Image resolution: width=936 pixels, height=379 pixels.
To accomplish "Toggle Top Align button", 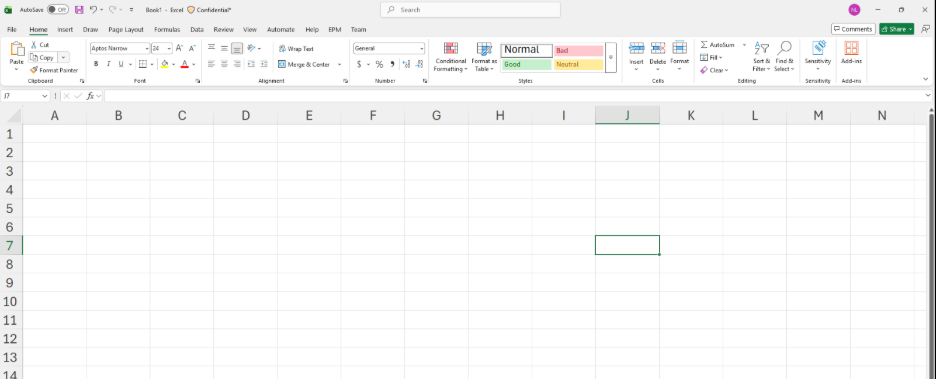I will 211,48.
